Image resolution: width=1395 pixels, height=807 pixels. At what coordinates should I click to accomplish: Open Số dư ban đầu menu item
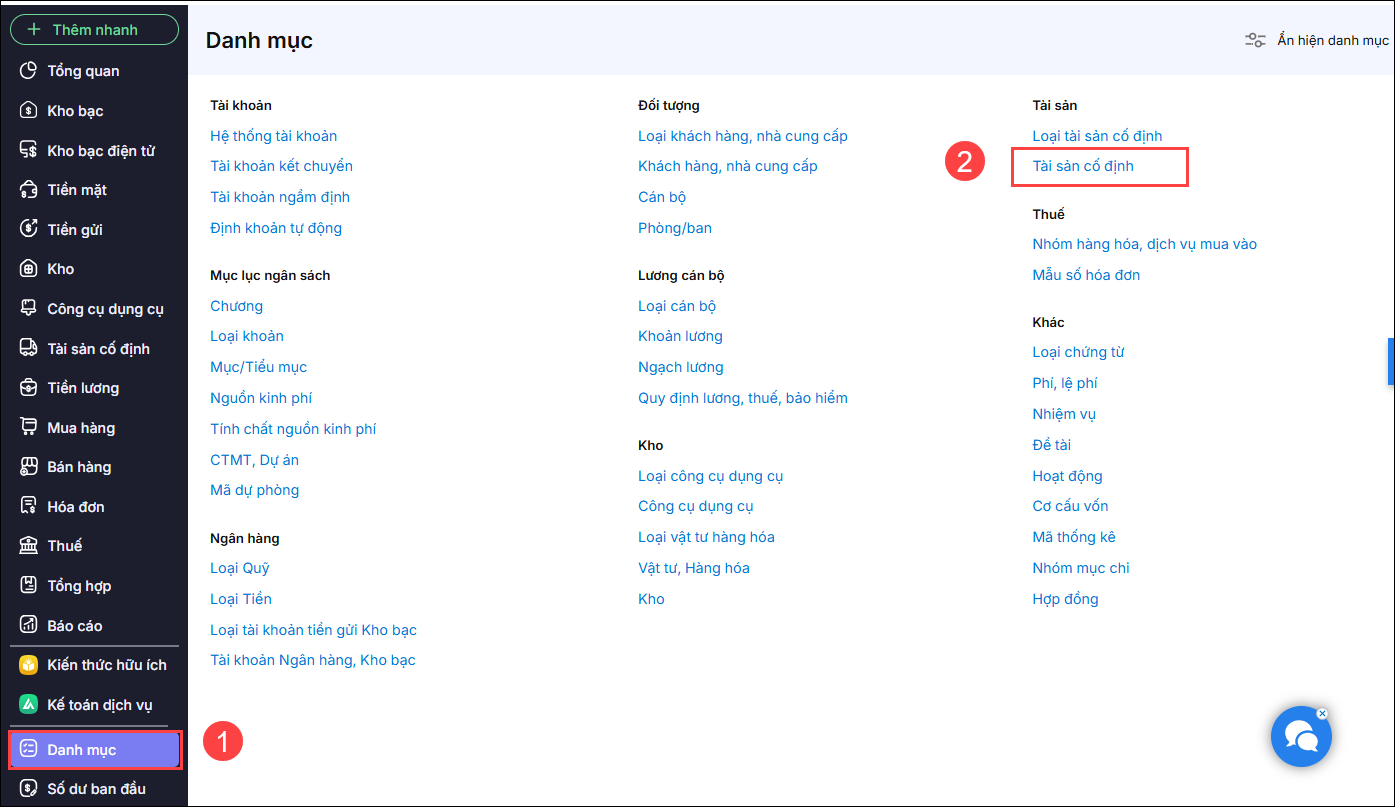point(96,789)
